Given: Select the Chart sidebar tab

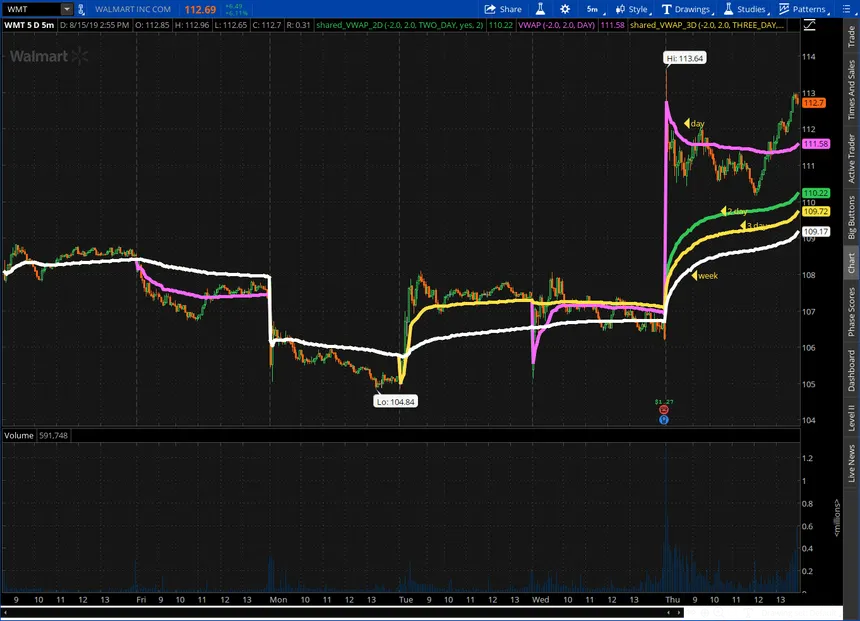Looking at the screenshot, I should (x=851, y=263).
